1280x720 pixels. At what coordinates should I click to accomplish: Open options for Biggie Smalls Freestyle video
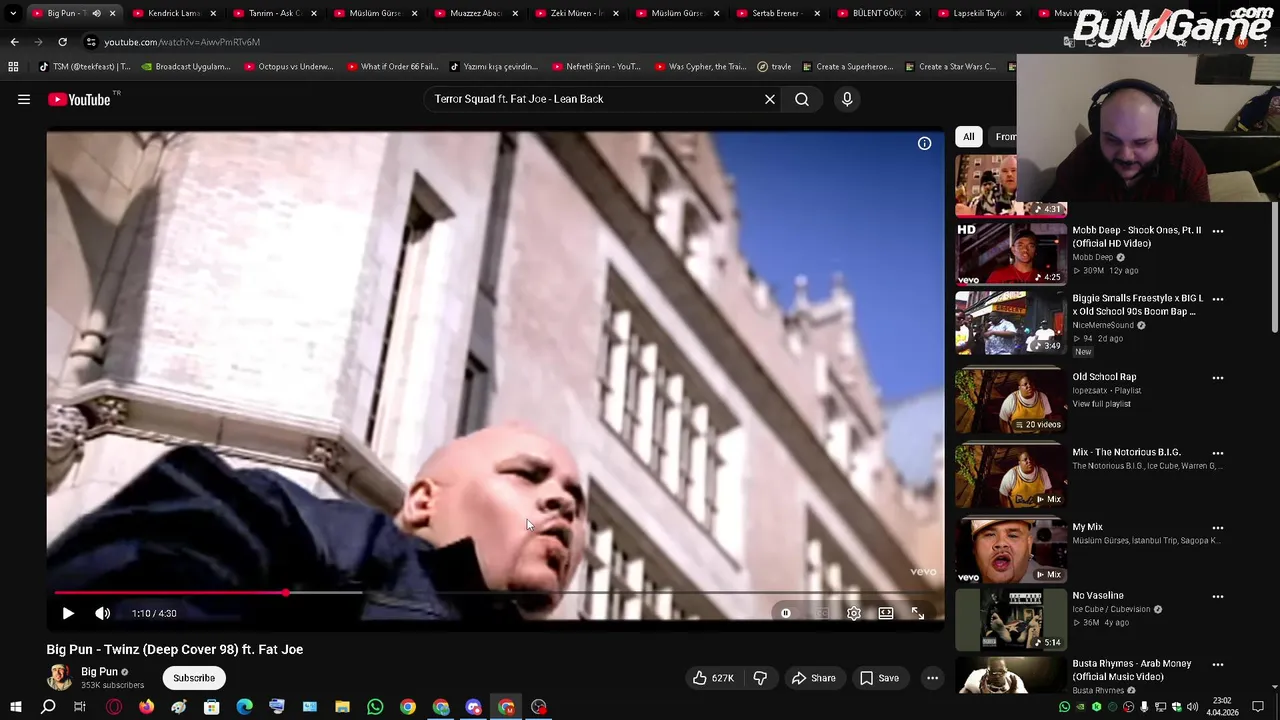[1218, 299]
